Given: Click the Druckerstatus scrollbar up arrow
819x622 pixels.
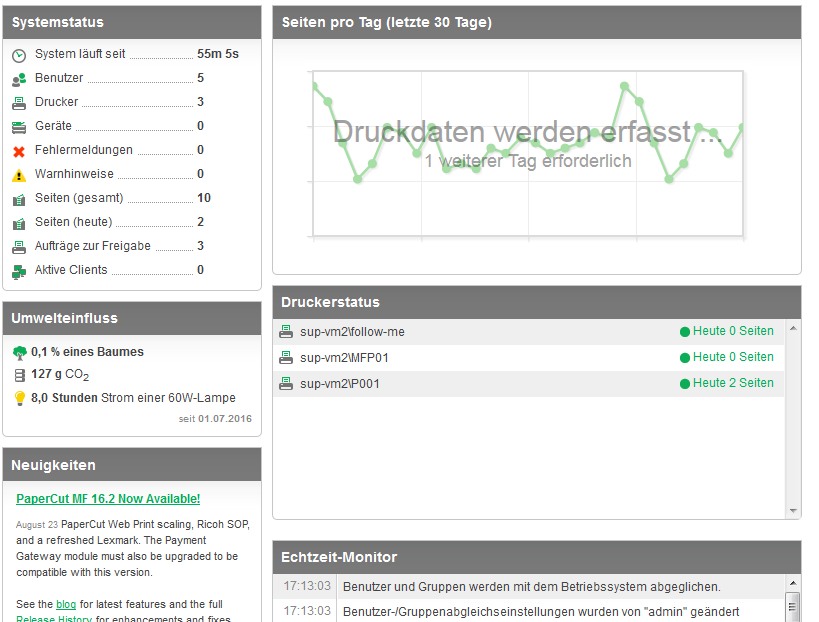Looking at the screenshot, I should [793, 328].
